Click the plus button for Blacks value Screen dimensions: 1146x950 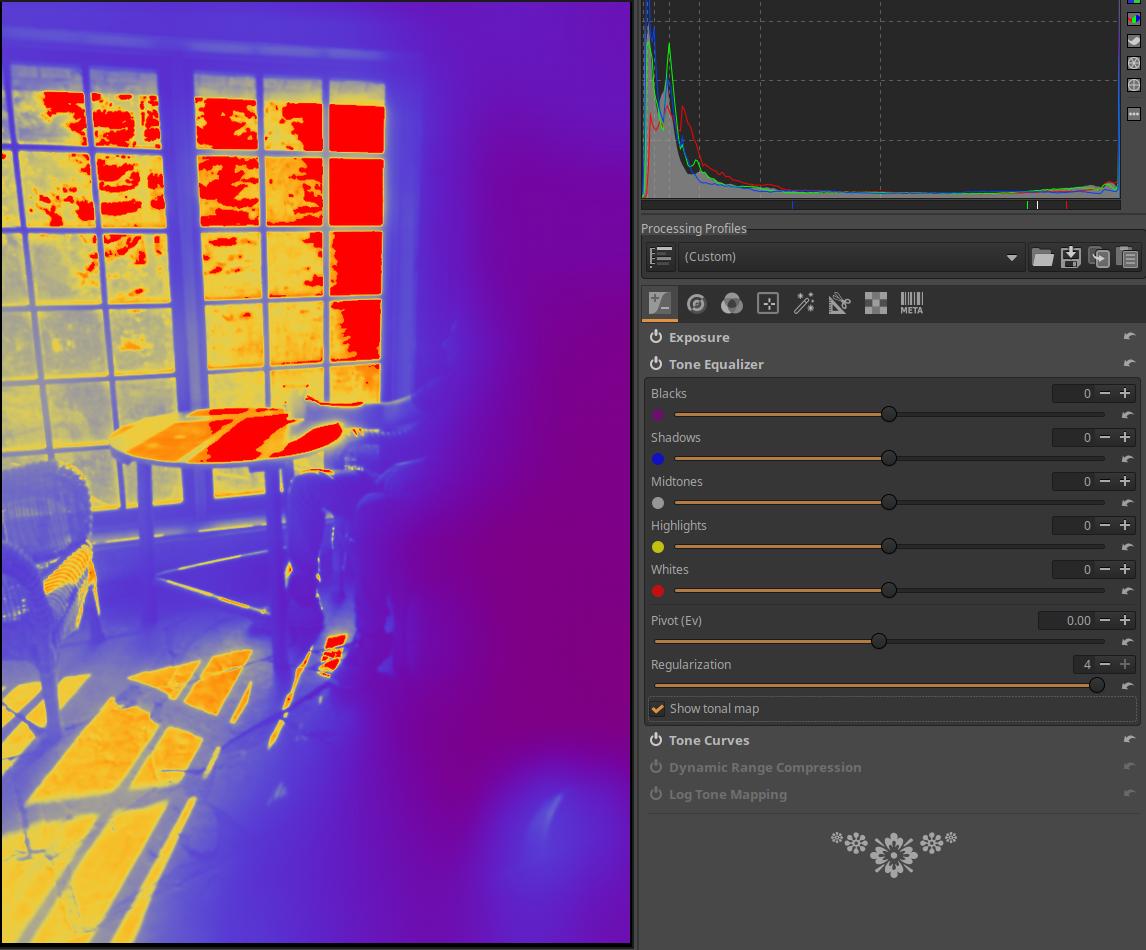point(1125,394)
